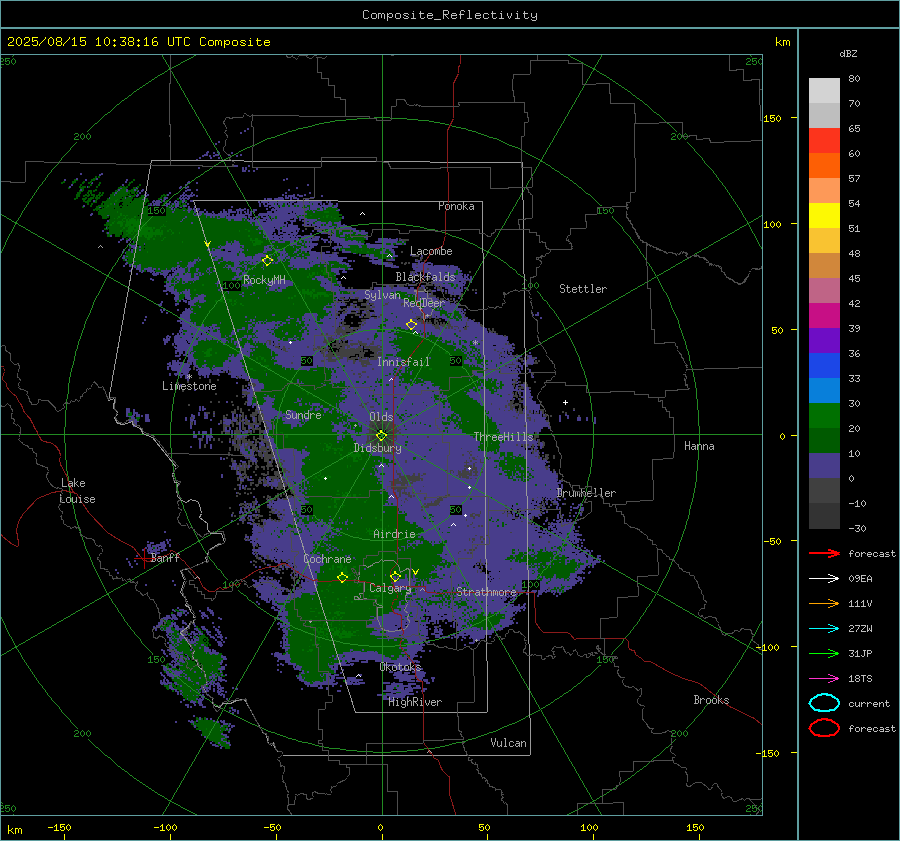Click the Innisfail city label
The width and height of the screenshot is (900, 841).
pos(403,362)
